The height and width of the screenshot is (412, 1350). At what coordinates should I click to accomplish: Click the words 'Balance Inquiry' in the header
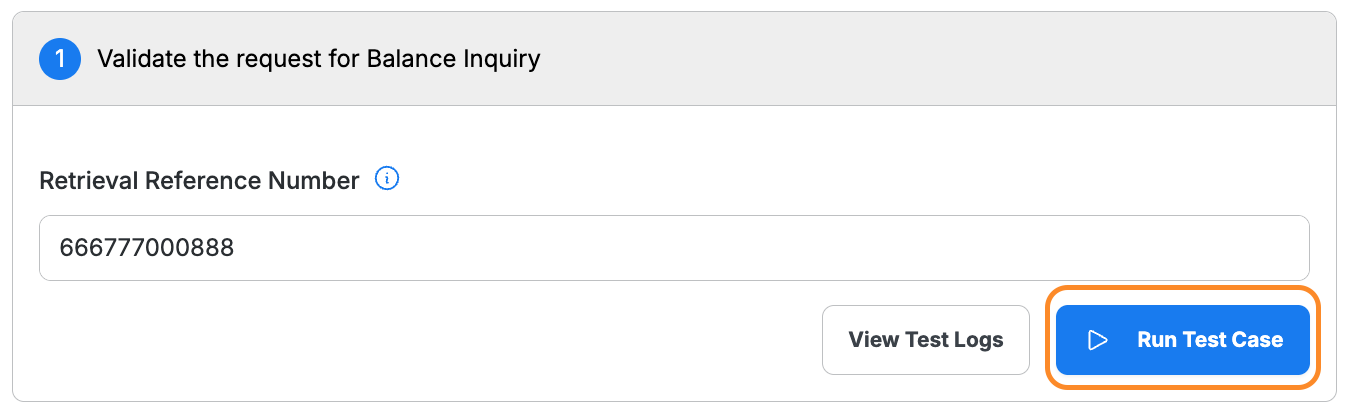pyautogui.click(x=467, y=59)
